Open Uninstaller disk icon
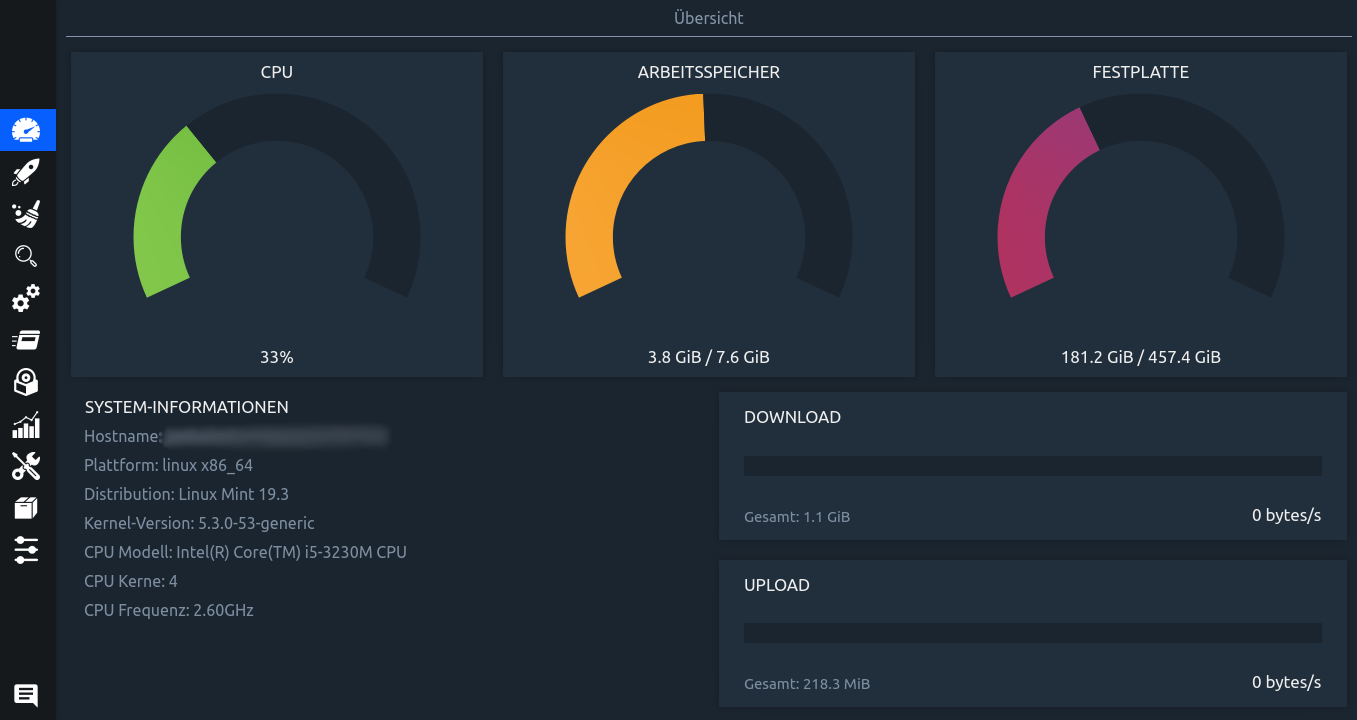The height and width of the screenshot is (720, 1357). tap(27, 382)
